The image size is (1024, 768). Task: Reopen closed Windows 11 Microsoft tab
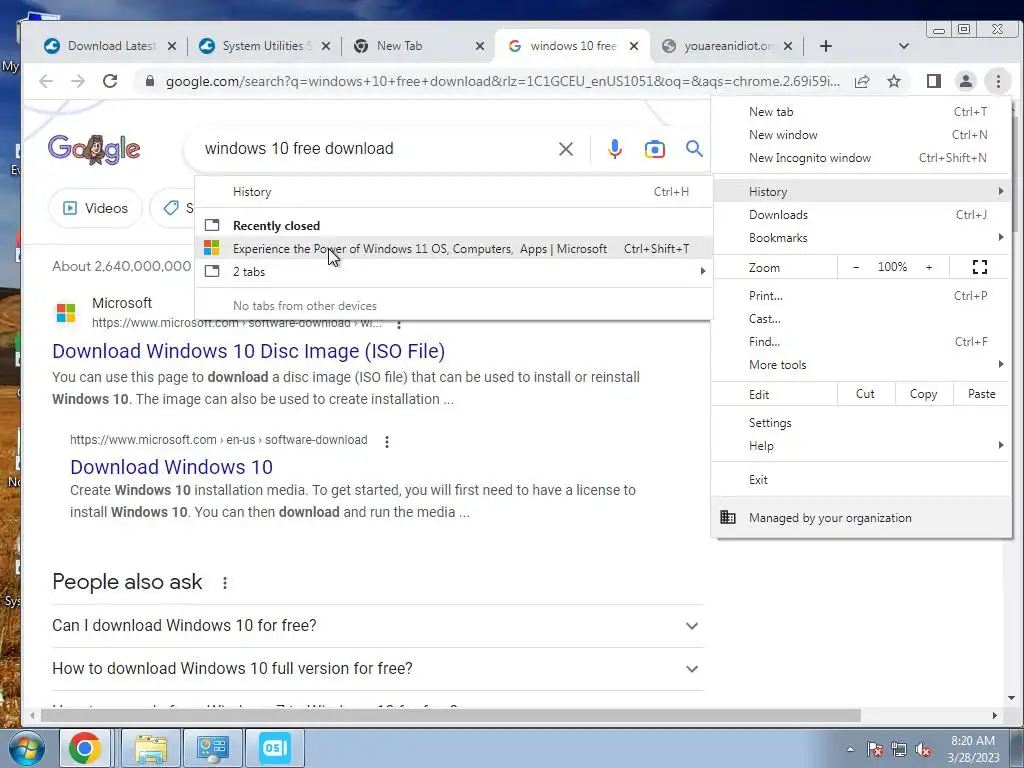(x=453, y=249)
